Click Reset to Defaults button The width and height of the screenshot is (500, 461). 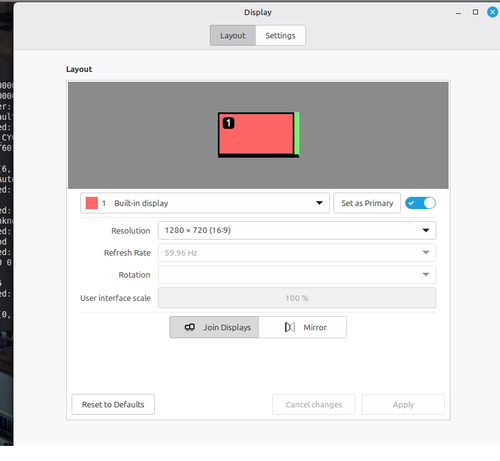click(113, 404)
